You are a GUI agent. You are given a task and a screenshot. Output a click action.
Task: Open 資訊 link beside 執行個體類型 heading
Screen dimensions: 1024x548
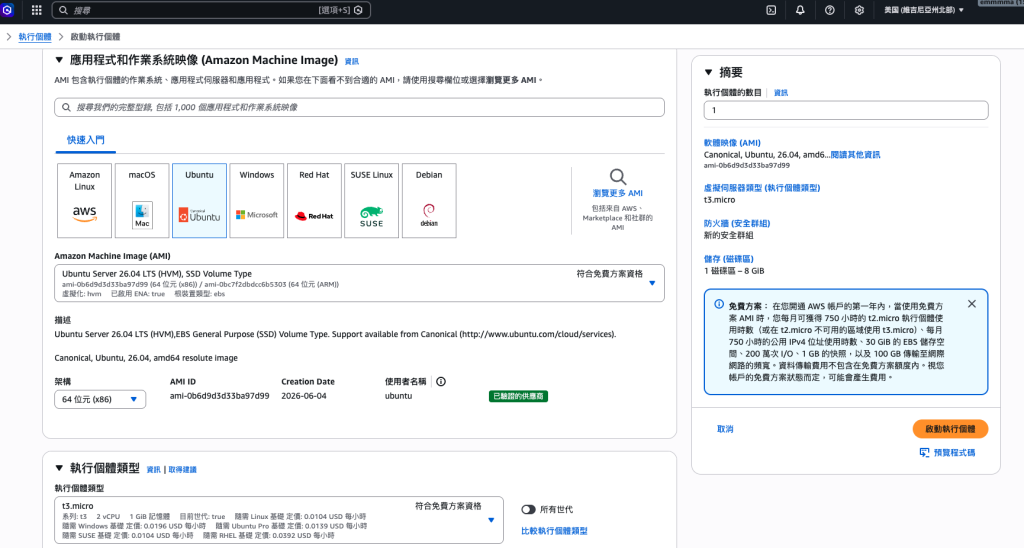pyautogui.click(x=153, y=470)
